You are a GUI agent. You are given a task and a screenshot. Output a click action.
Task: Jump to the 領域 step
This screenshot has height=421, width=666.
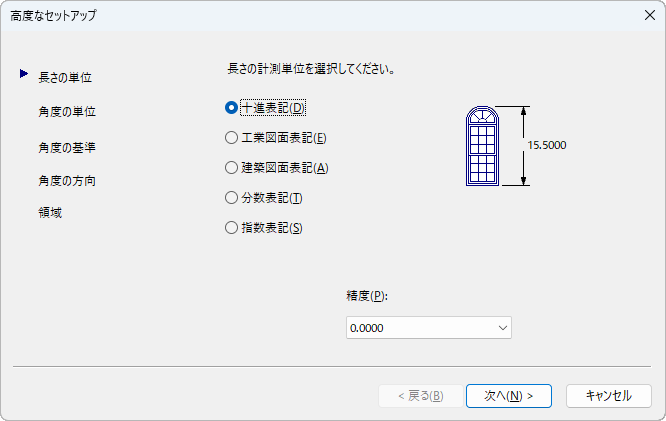pos(50,213)
